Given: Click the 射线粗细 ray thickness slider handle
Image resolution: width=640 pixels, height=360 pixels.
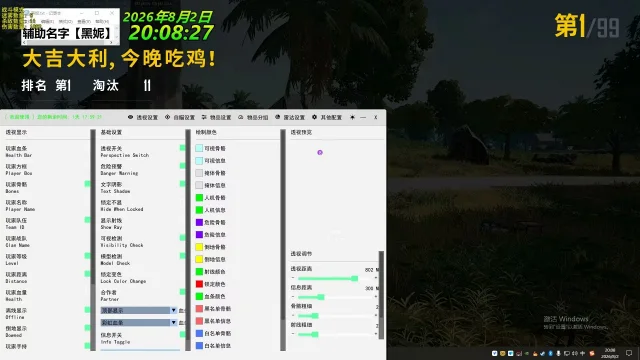Looking at the screenshot, I should (315, 334).
